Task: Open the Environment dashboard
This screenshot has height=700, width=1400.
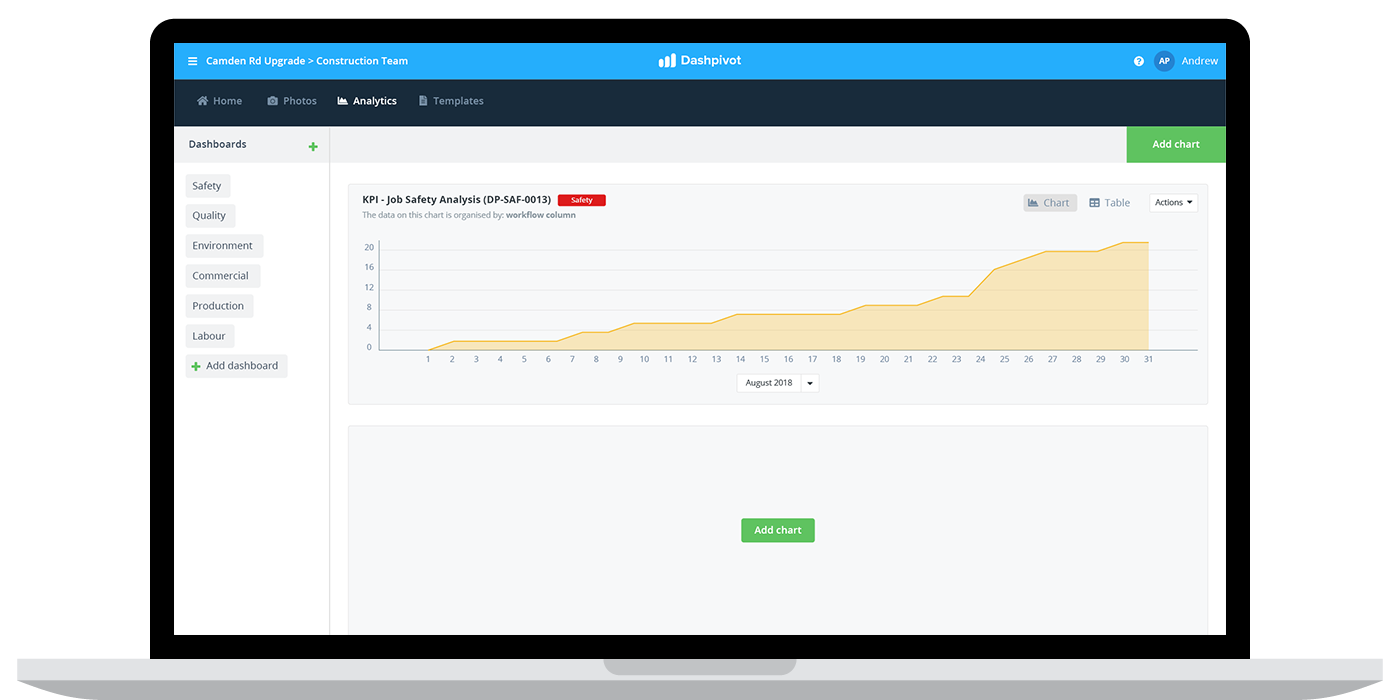Action: coord(224,246)
